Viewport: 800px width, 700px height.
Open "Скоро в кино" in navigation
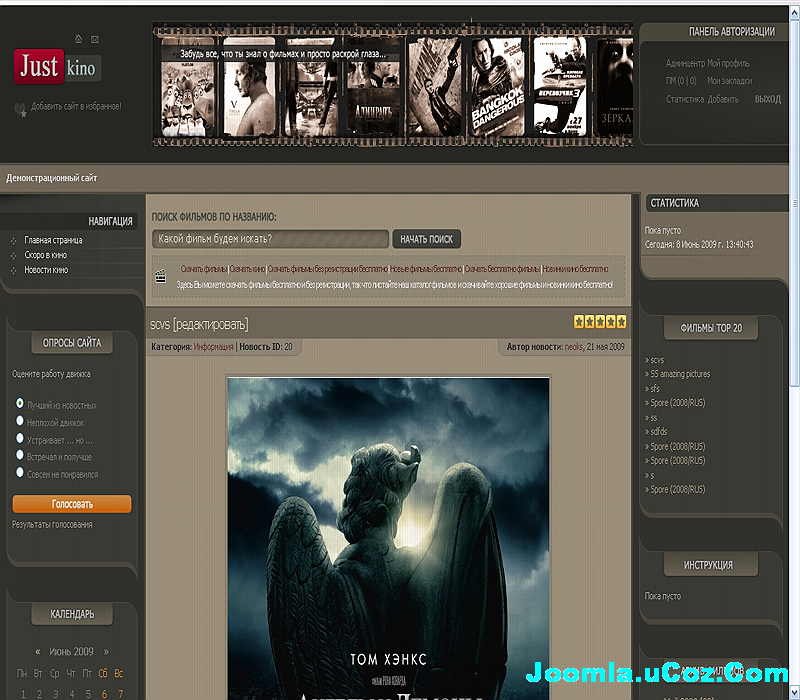[x=45, y=255]
